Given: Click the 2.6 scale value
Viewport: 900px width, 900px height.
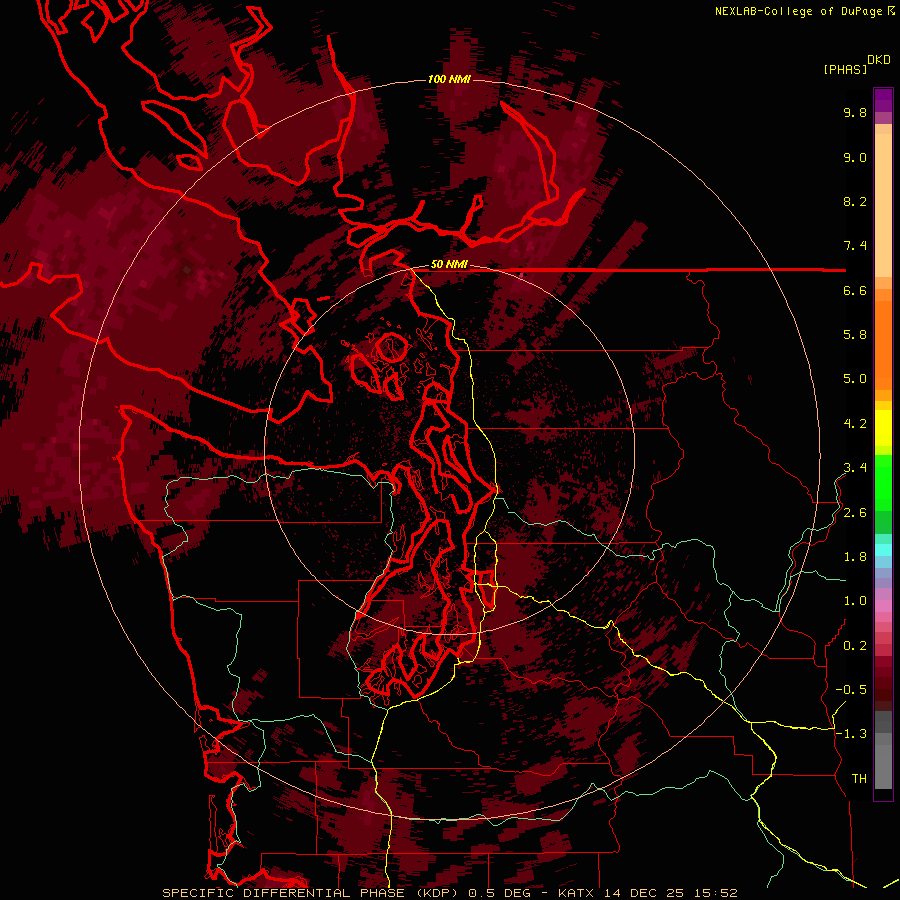Looking at the screenshot, I should pyautogui.click(x=855, y=513).
